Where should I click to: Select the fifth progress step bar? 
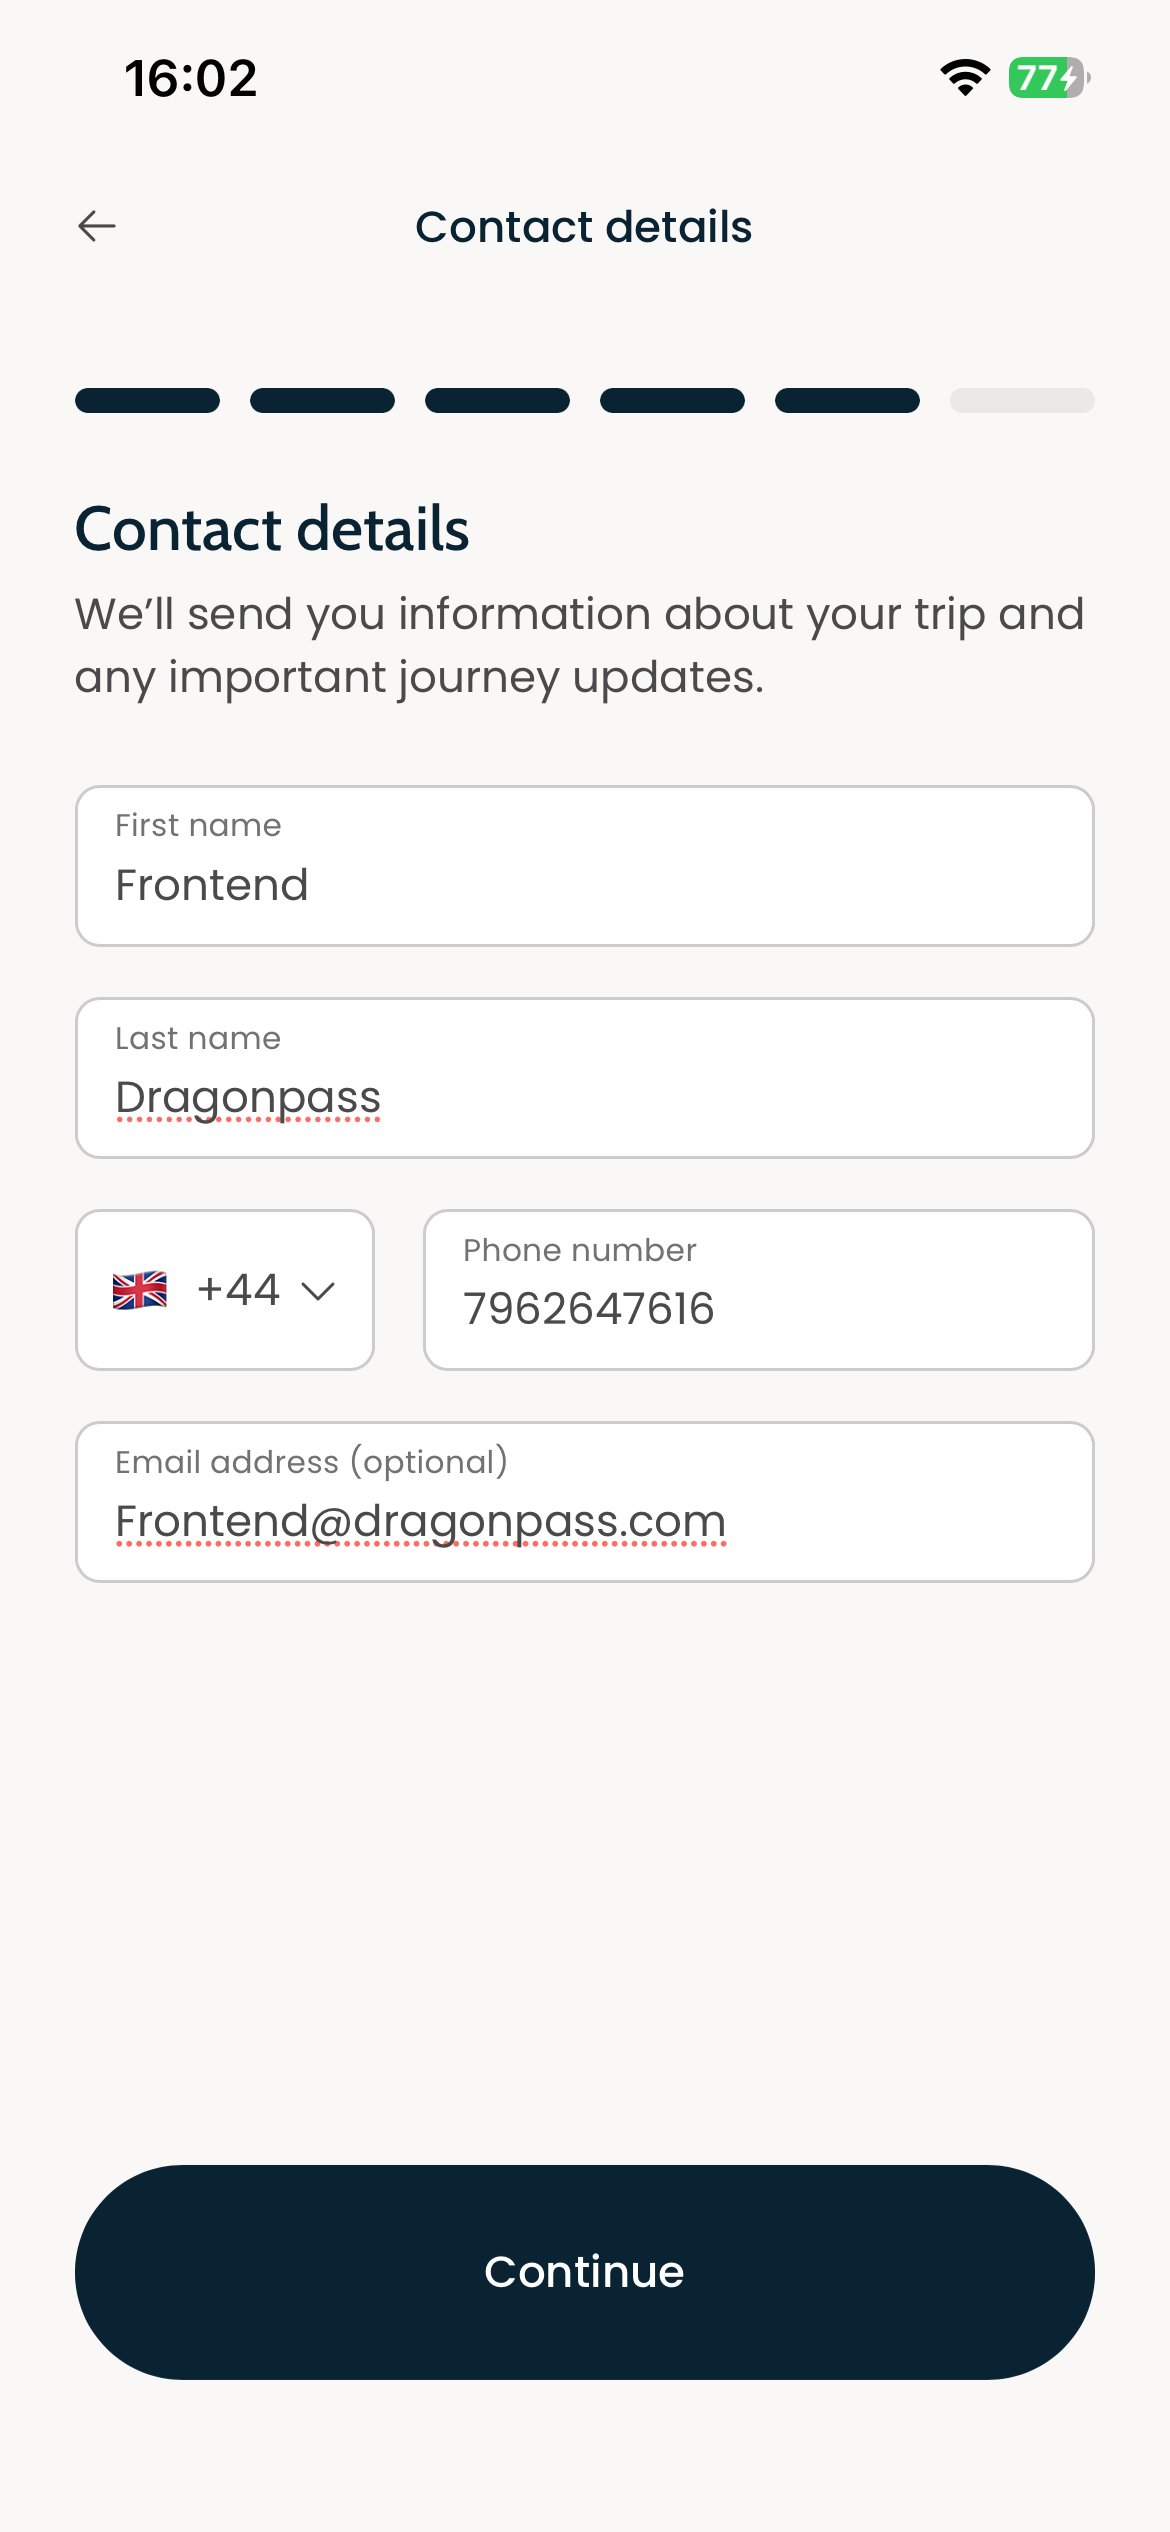[848, 400]
